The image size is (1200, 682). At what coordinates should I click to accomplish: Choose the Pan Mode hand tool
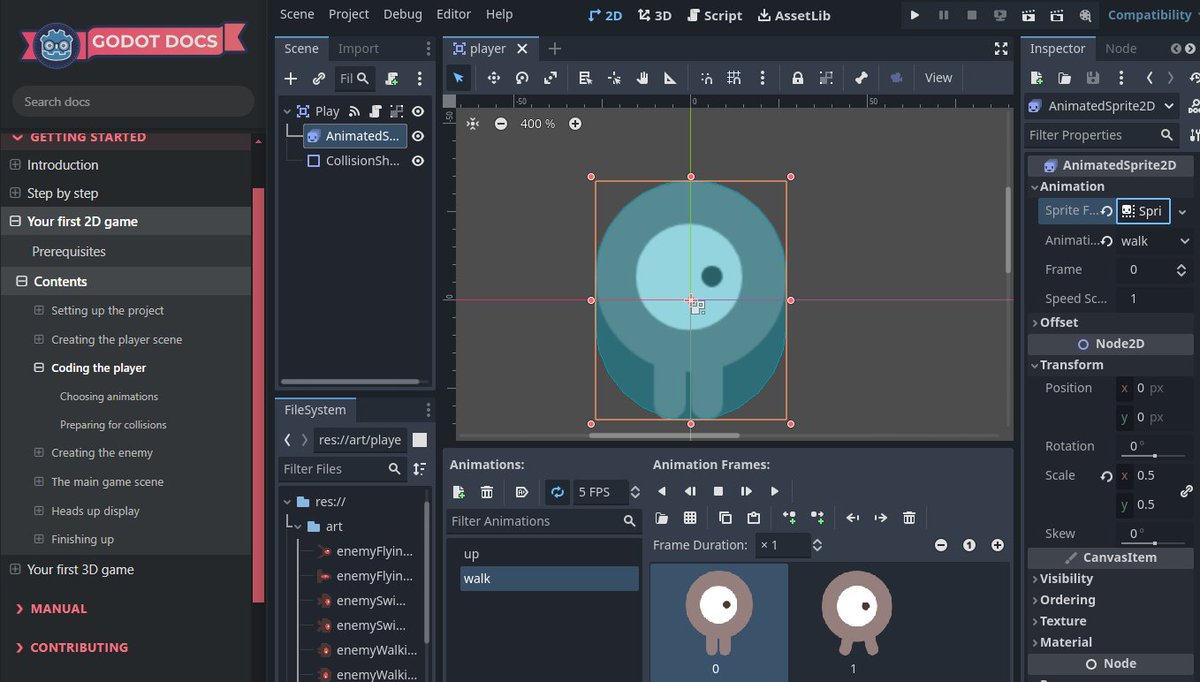click(x=642, y=78)
